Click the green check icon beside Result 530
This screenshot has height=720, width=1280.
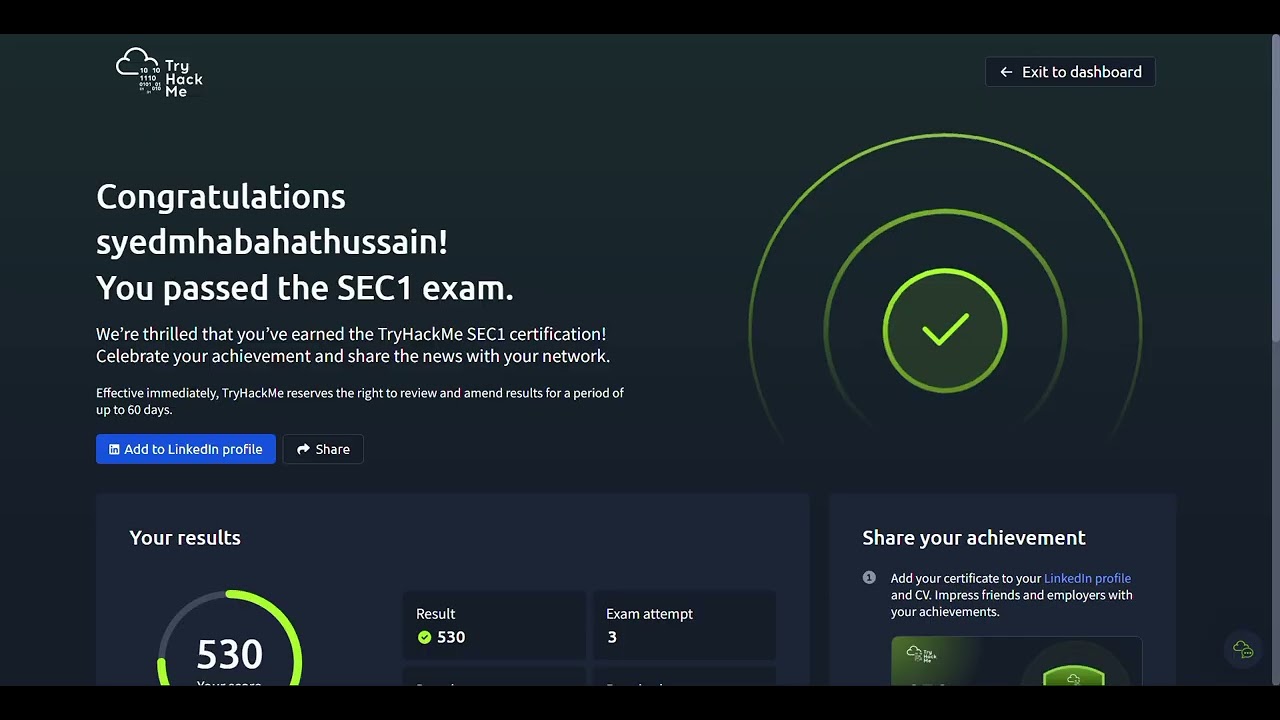click(424, 637)
